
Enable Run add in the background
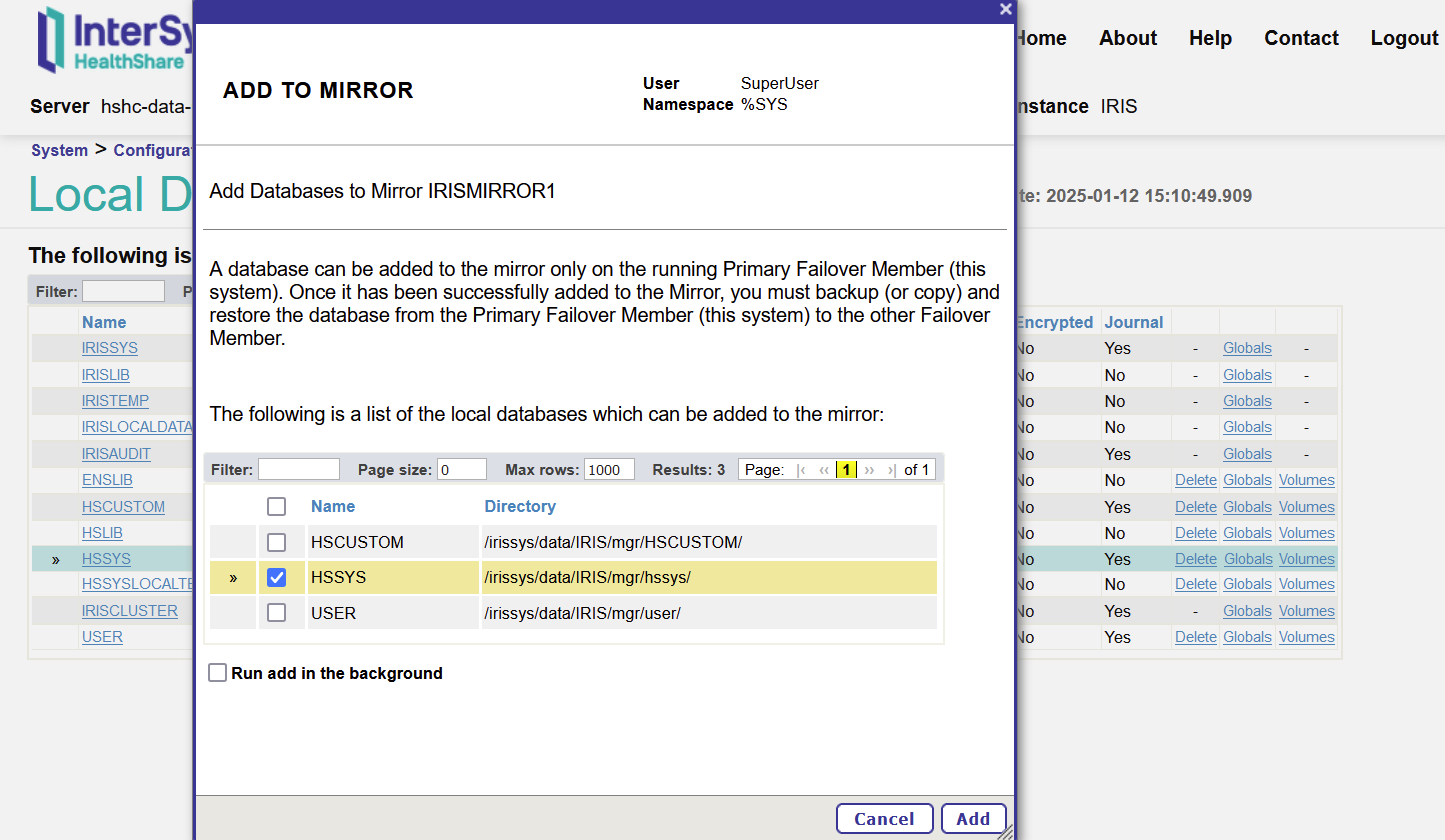(x=218, y=673)
